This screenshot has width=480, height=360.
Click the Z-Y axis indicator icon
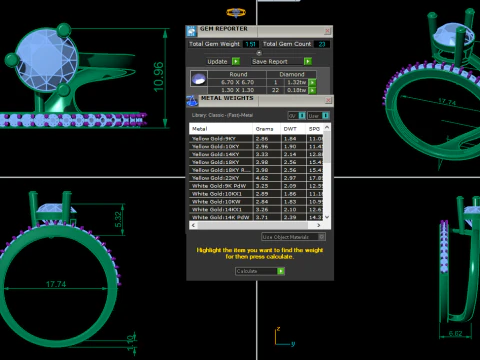click(x=284, y=337)
